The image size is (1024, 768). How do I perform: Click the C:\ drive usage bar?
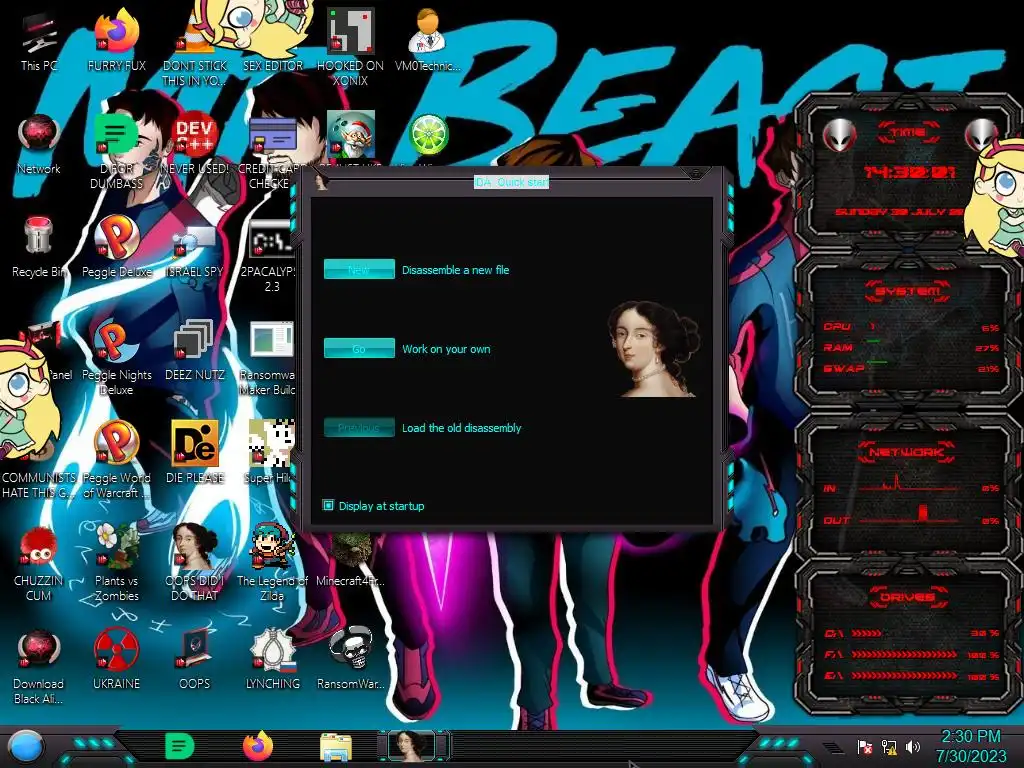click(x=866, y=633)
